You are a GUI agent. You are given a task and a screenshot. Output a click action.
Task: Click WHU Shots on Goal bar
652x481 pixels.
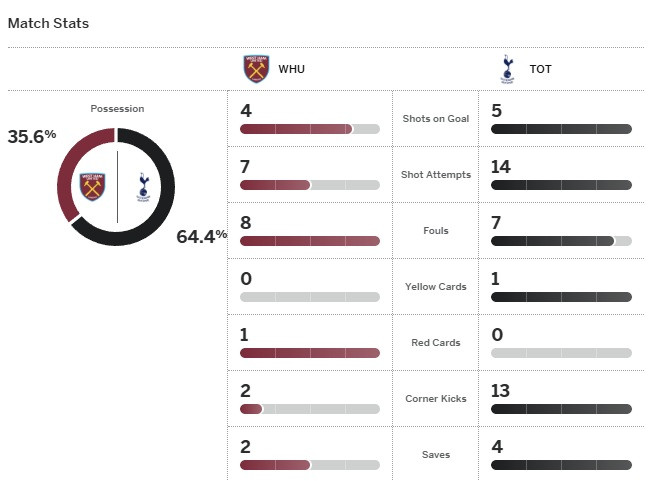(310, 129)
